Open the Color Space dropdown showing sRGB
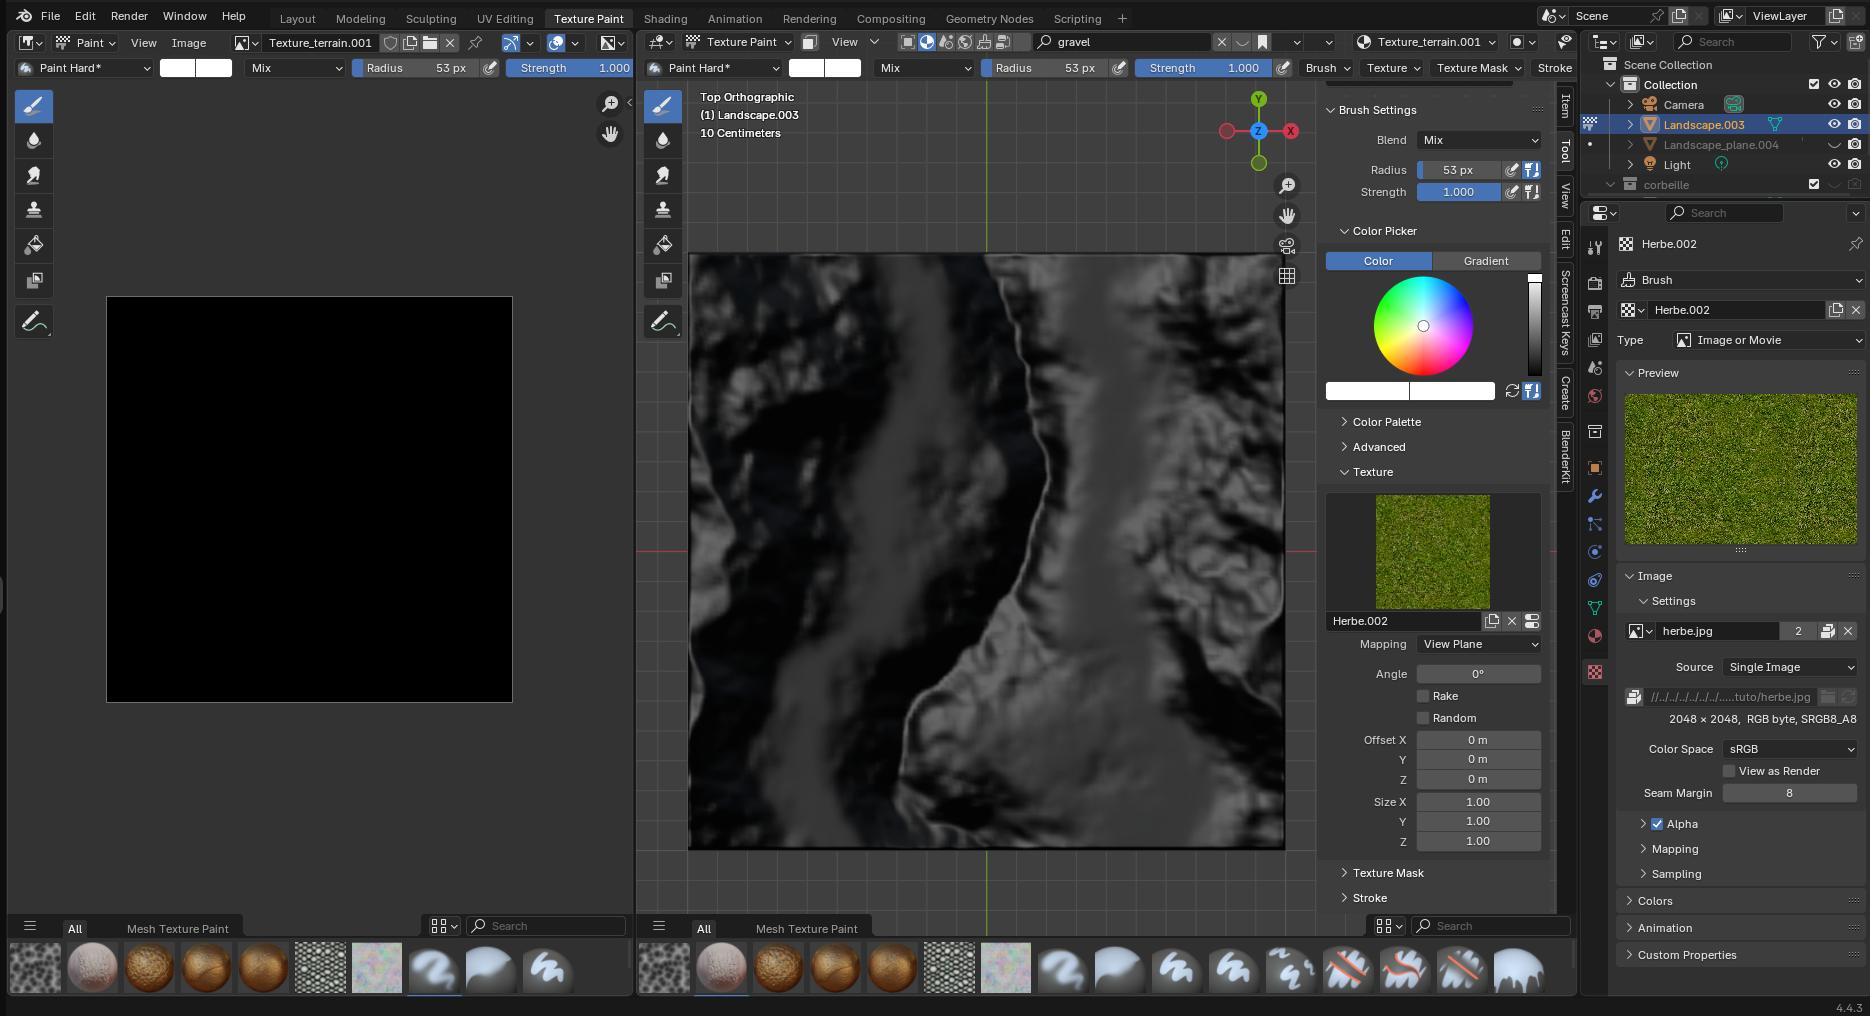 1789,749
